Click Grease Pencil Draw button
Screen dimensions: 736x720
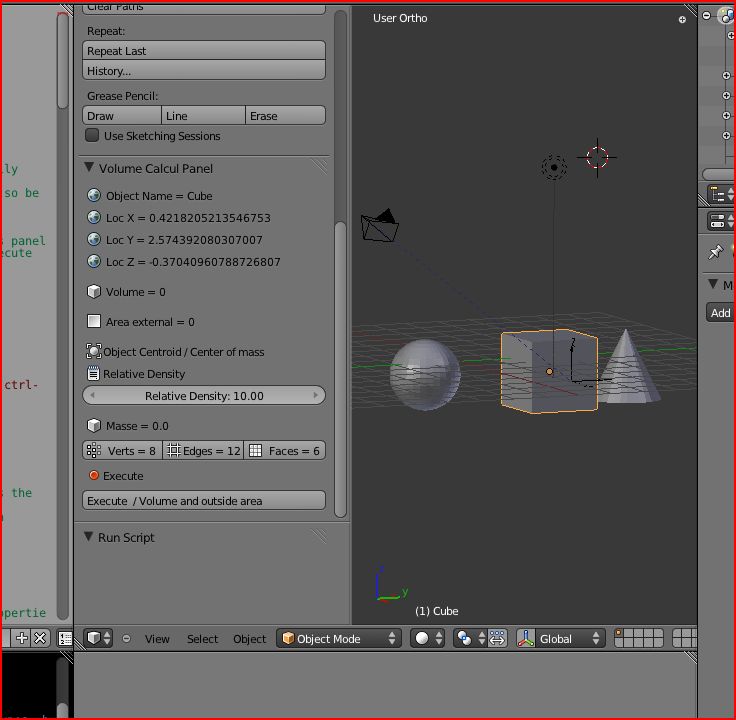pyautogui.click(x=122, y=115)
